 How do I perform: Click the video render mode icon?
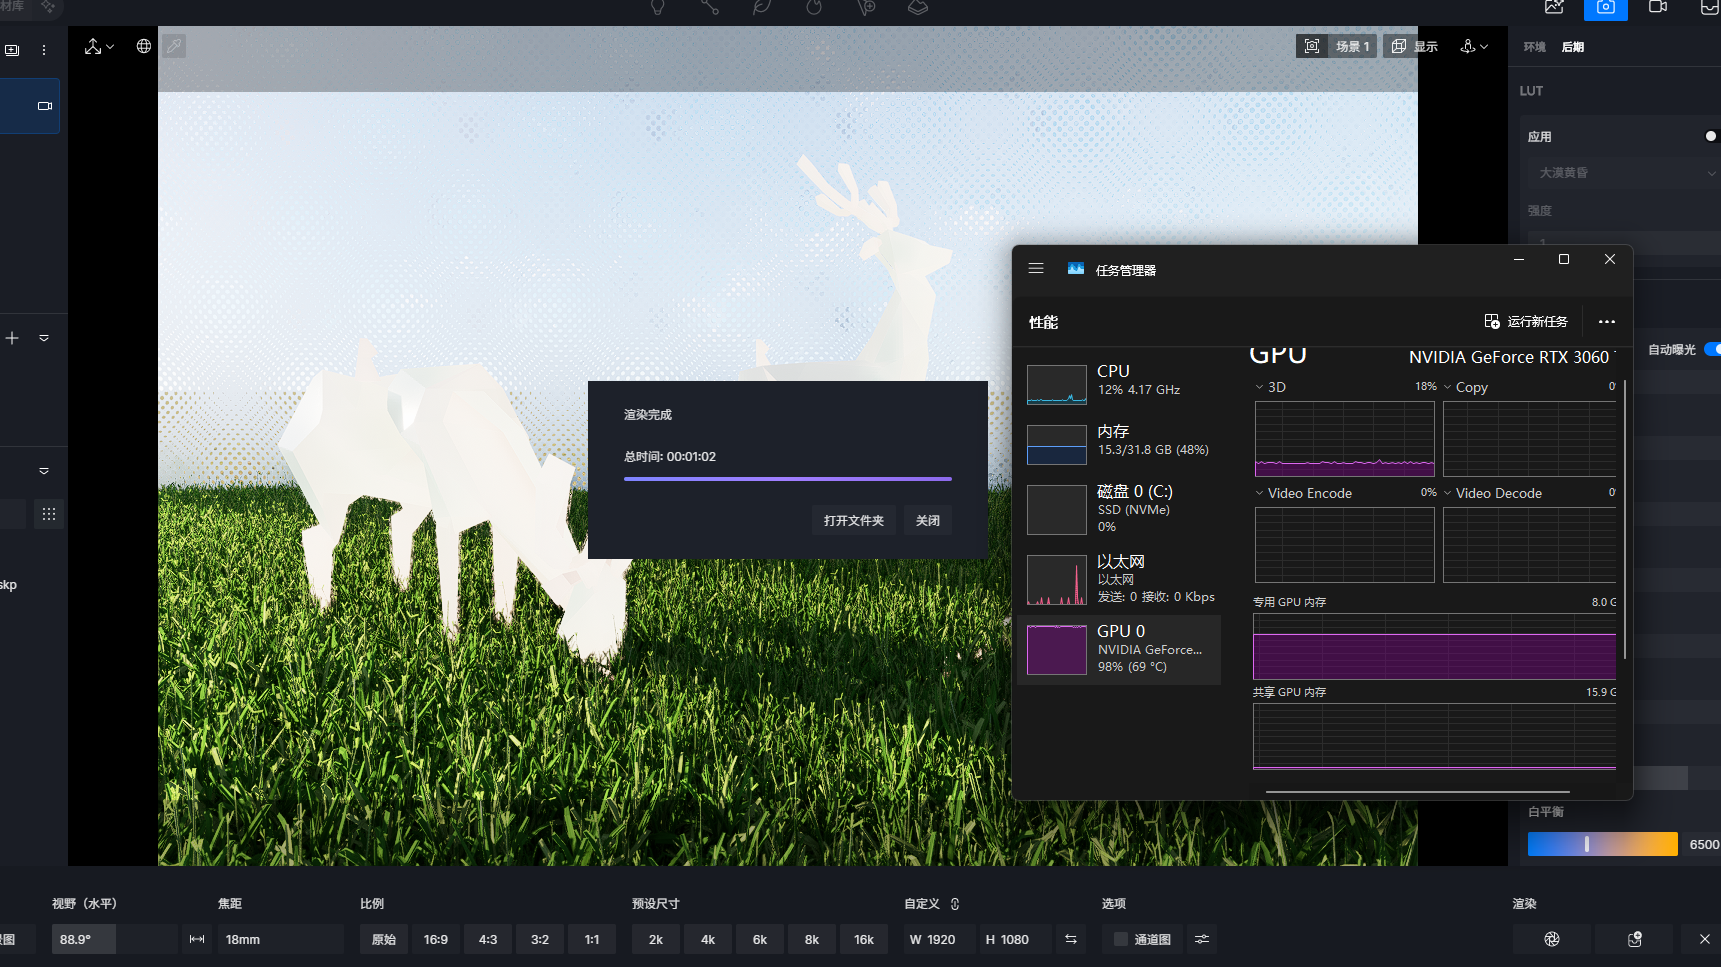[x=1657, y=8]
